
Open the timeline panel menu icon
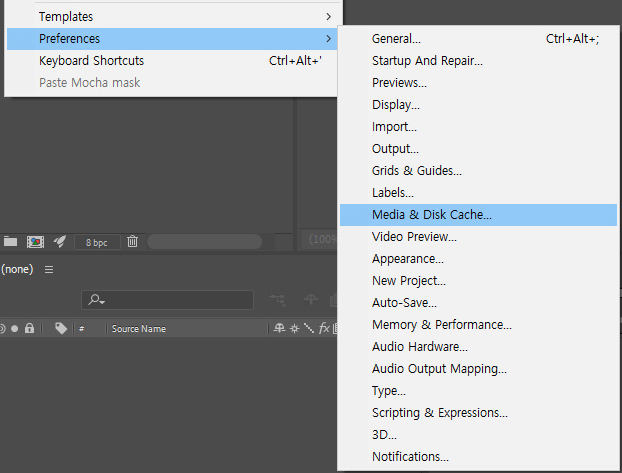click(x=49, y=270)
